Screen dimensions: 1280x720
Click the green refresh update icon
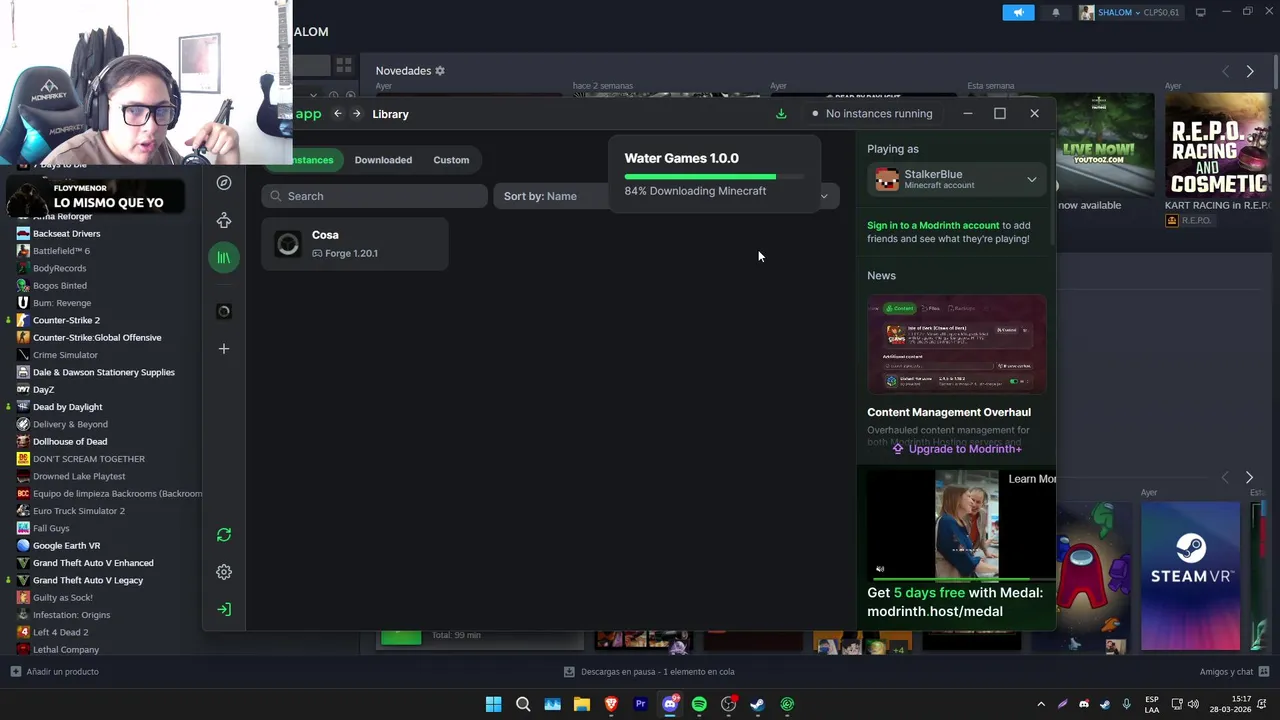tap(224, 535)
